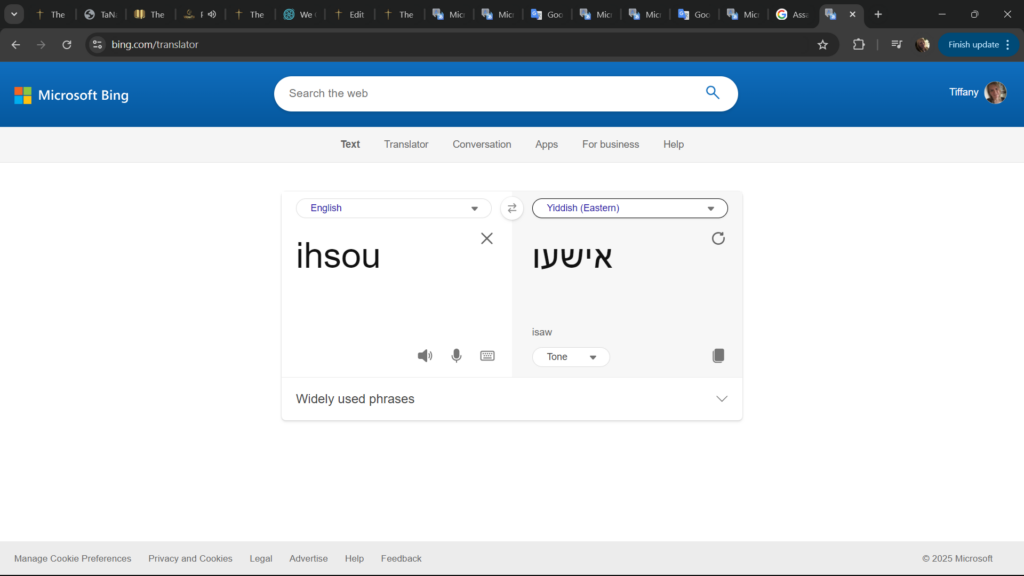Activate the microphone voice input icon
The width and height of the screenshot is (1024, 576).
(x=456, y=356)
